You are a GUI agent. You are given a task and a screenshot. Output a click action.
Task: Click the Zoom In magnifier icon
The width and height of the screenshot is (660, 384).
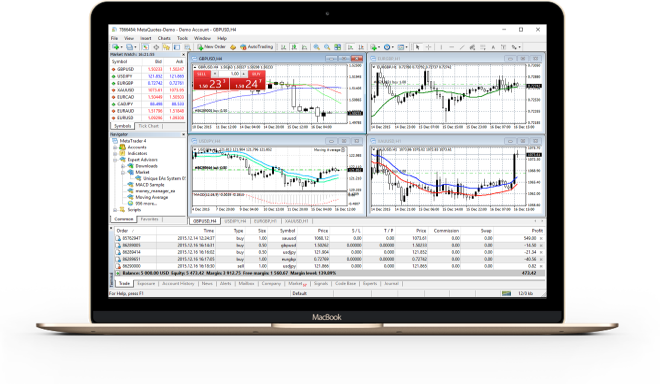tap(317, 47)
